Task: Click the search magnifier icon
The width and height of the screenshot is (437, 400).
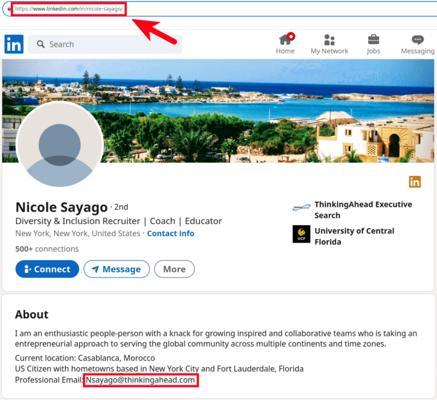Action: [x=41, y=44]
